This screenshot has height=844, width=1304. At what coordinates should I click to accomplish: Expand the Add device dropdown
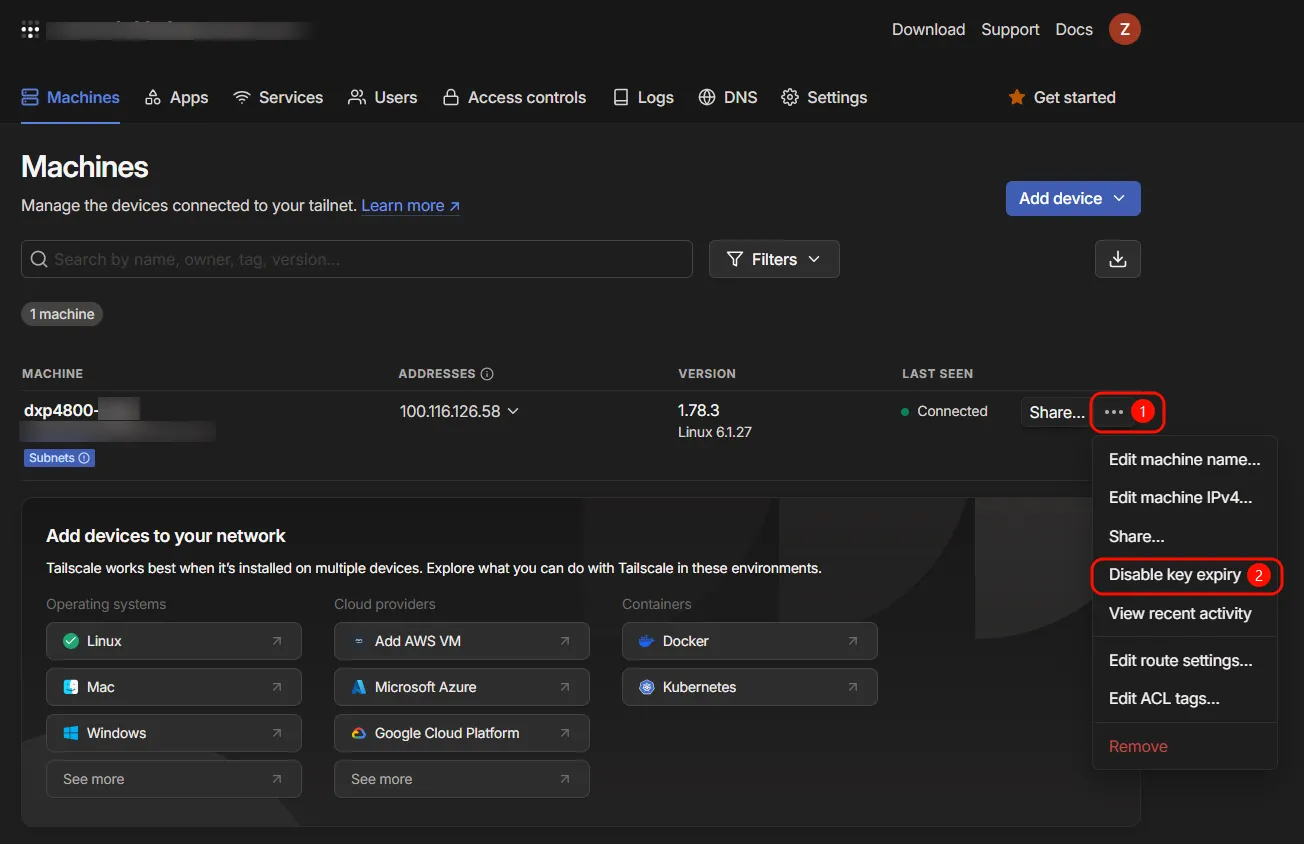pos(1072,198)
